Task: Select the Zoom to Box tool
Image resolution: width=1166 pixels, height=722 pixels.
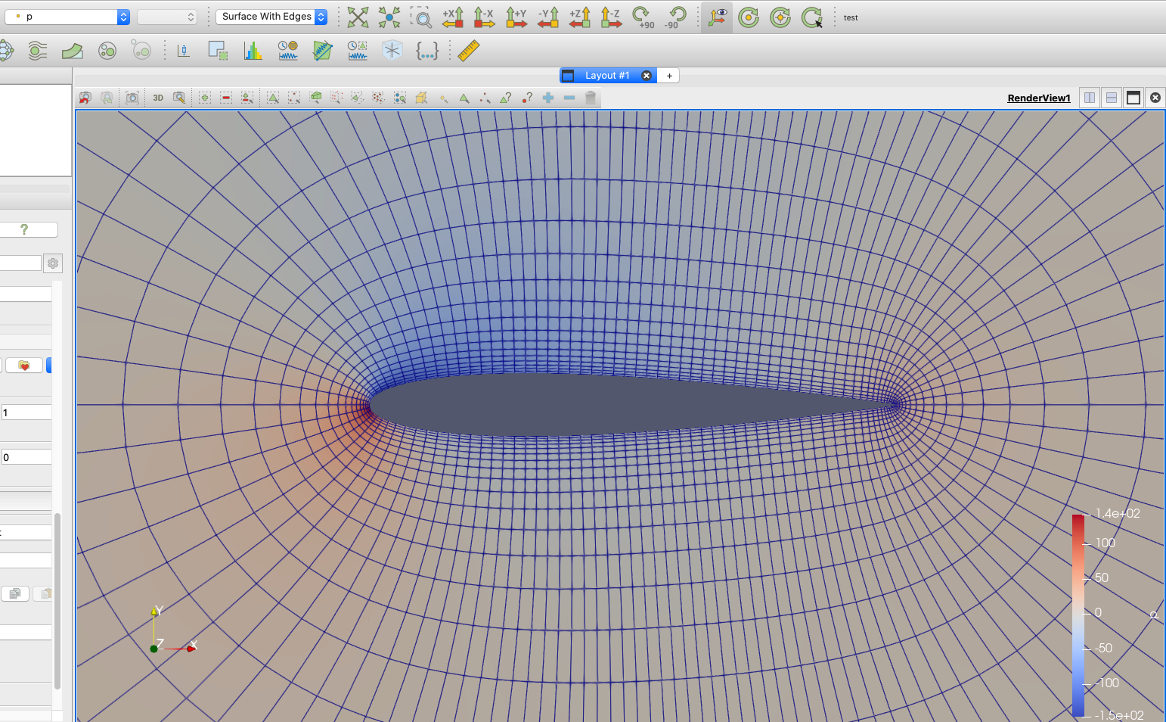Action: click(421, 16)
